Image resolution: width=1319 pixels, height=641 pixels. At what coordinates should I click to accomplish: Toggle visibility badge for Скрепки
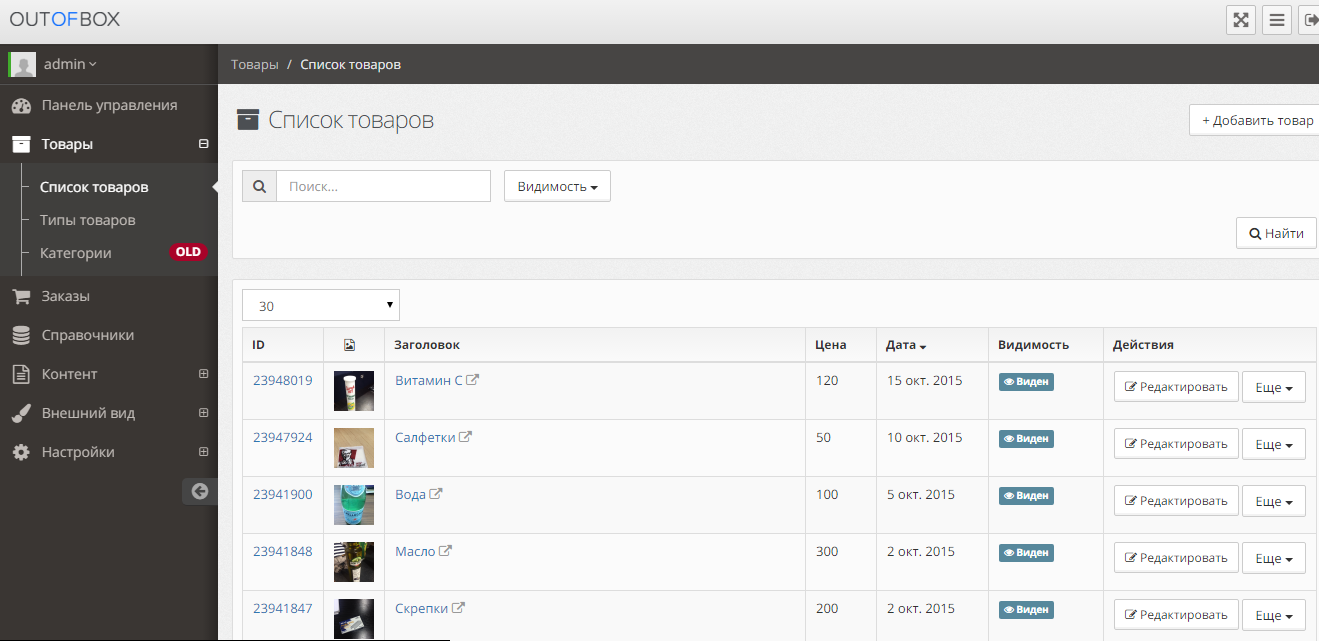[x=1026, y=610]
